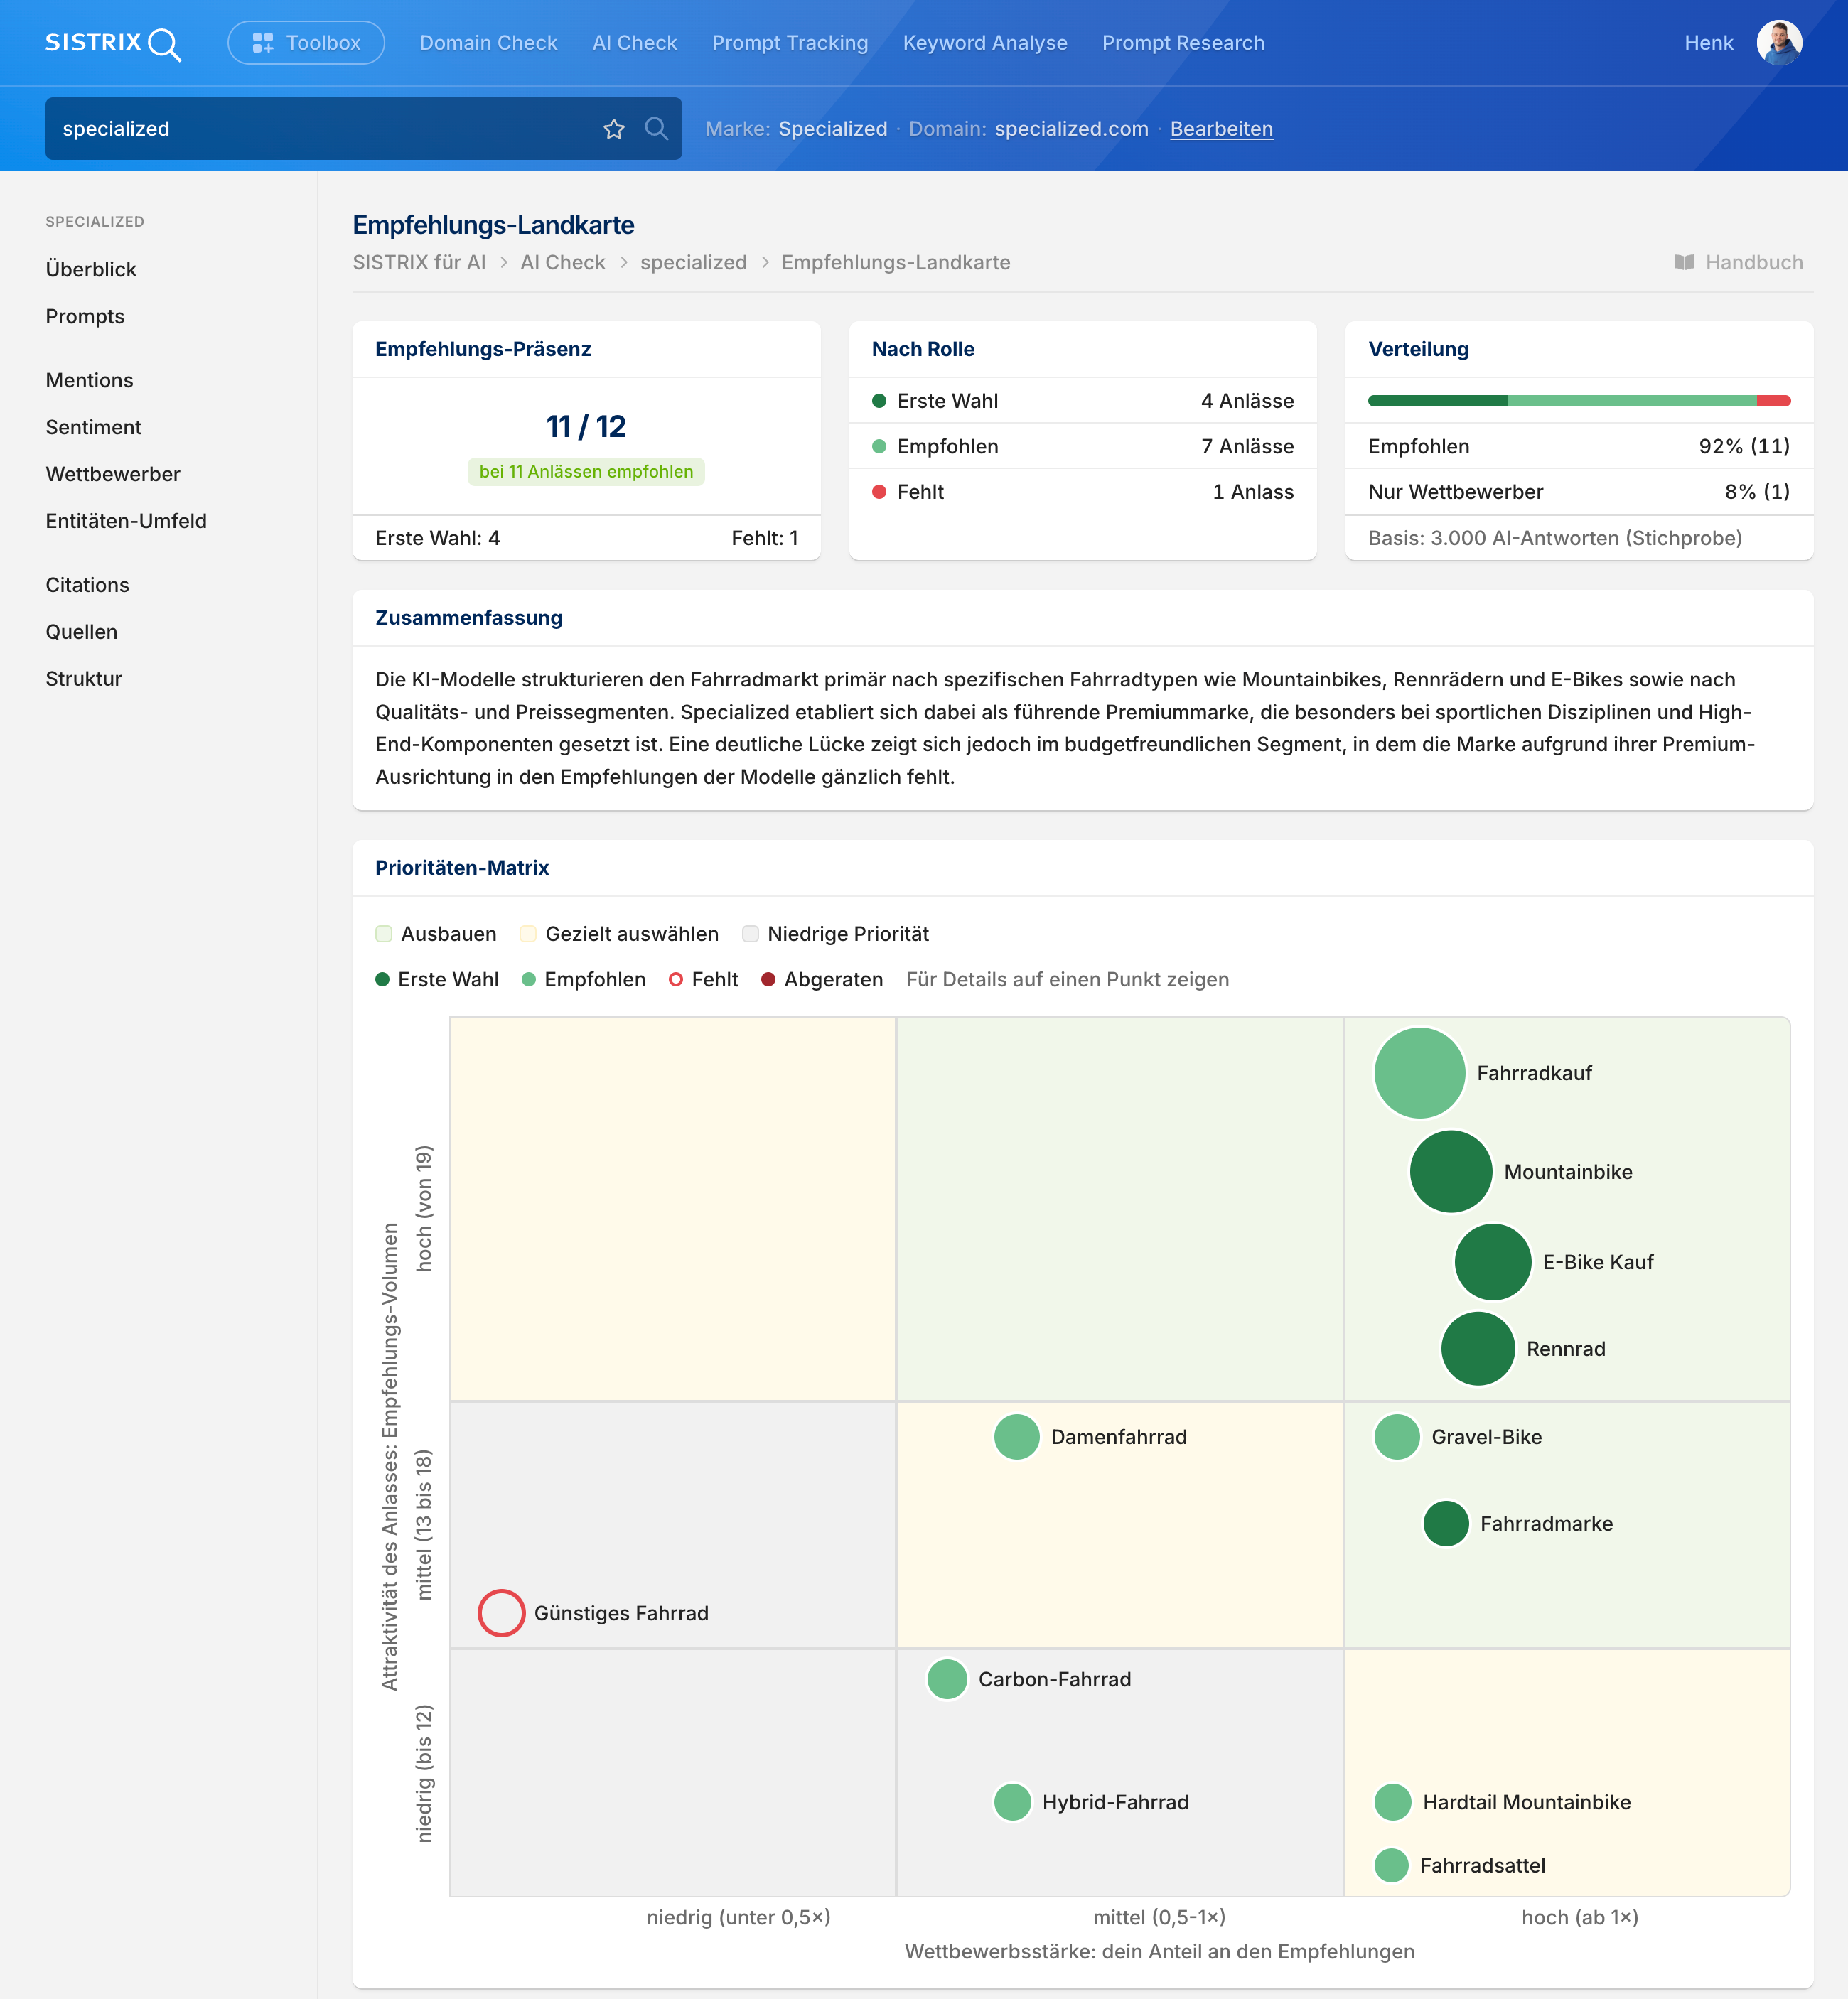This screenshot has height=1999, width=1848.
Task: Click the Prioritäten-Matrix heading
Action: 462,868
